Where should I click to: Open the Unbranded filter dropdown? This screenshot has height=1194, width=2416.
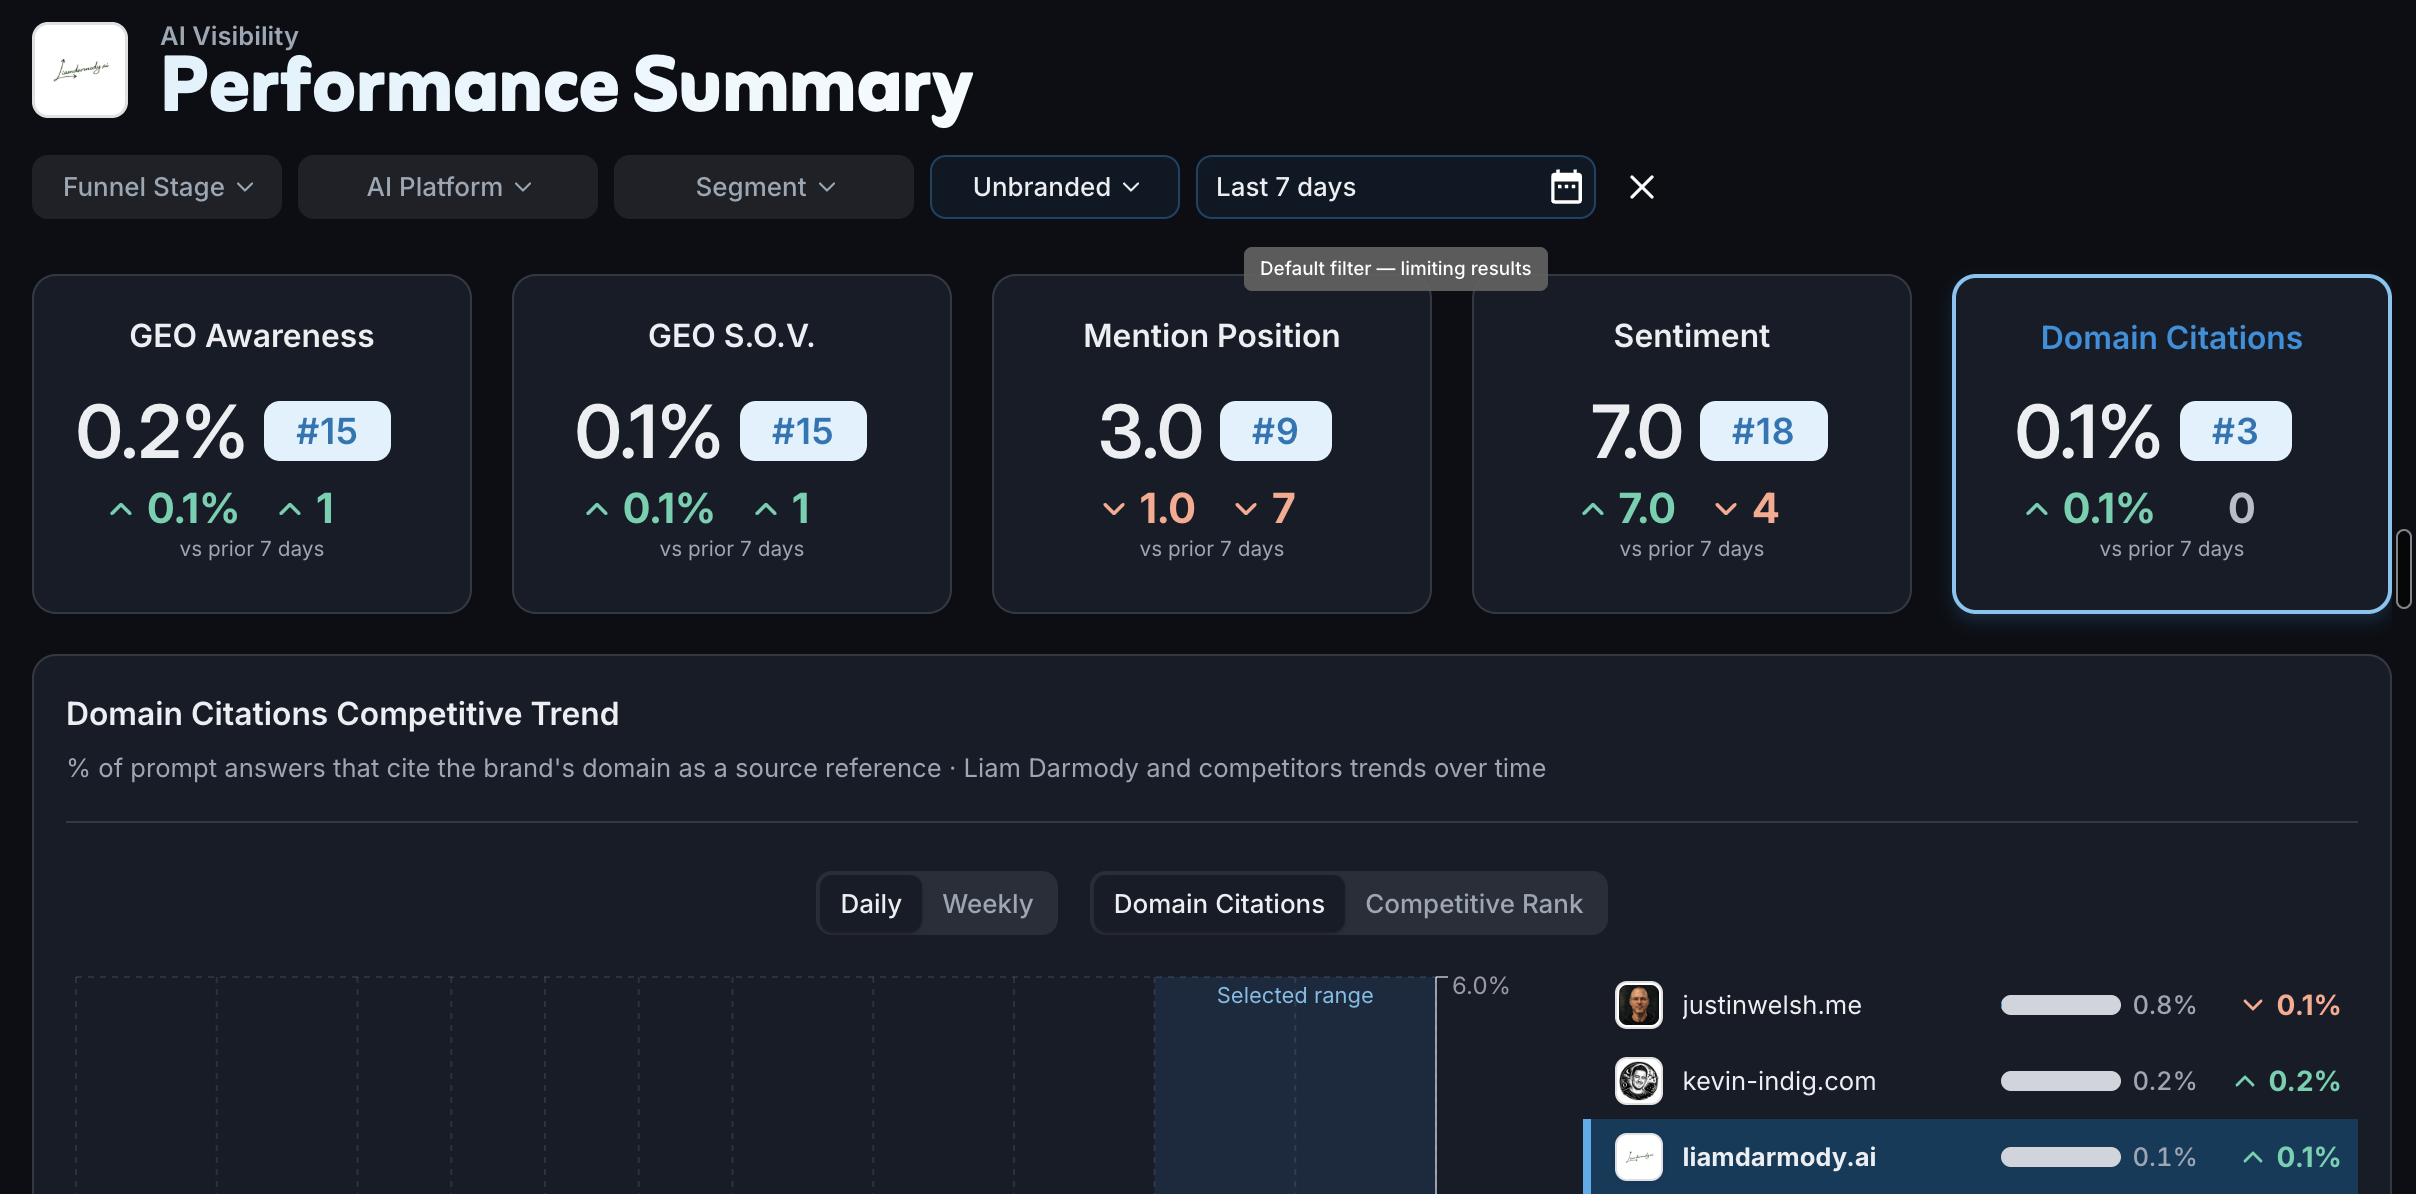tap(1055, 187)
